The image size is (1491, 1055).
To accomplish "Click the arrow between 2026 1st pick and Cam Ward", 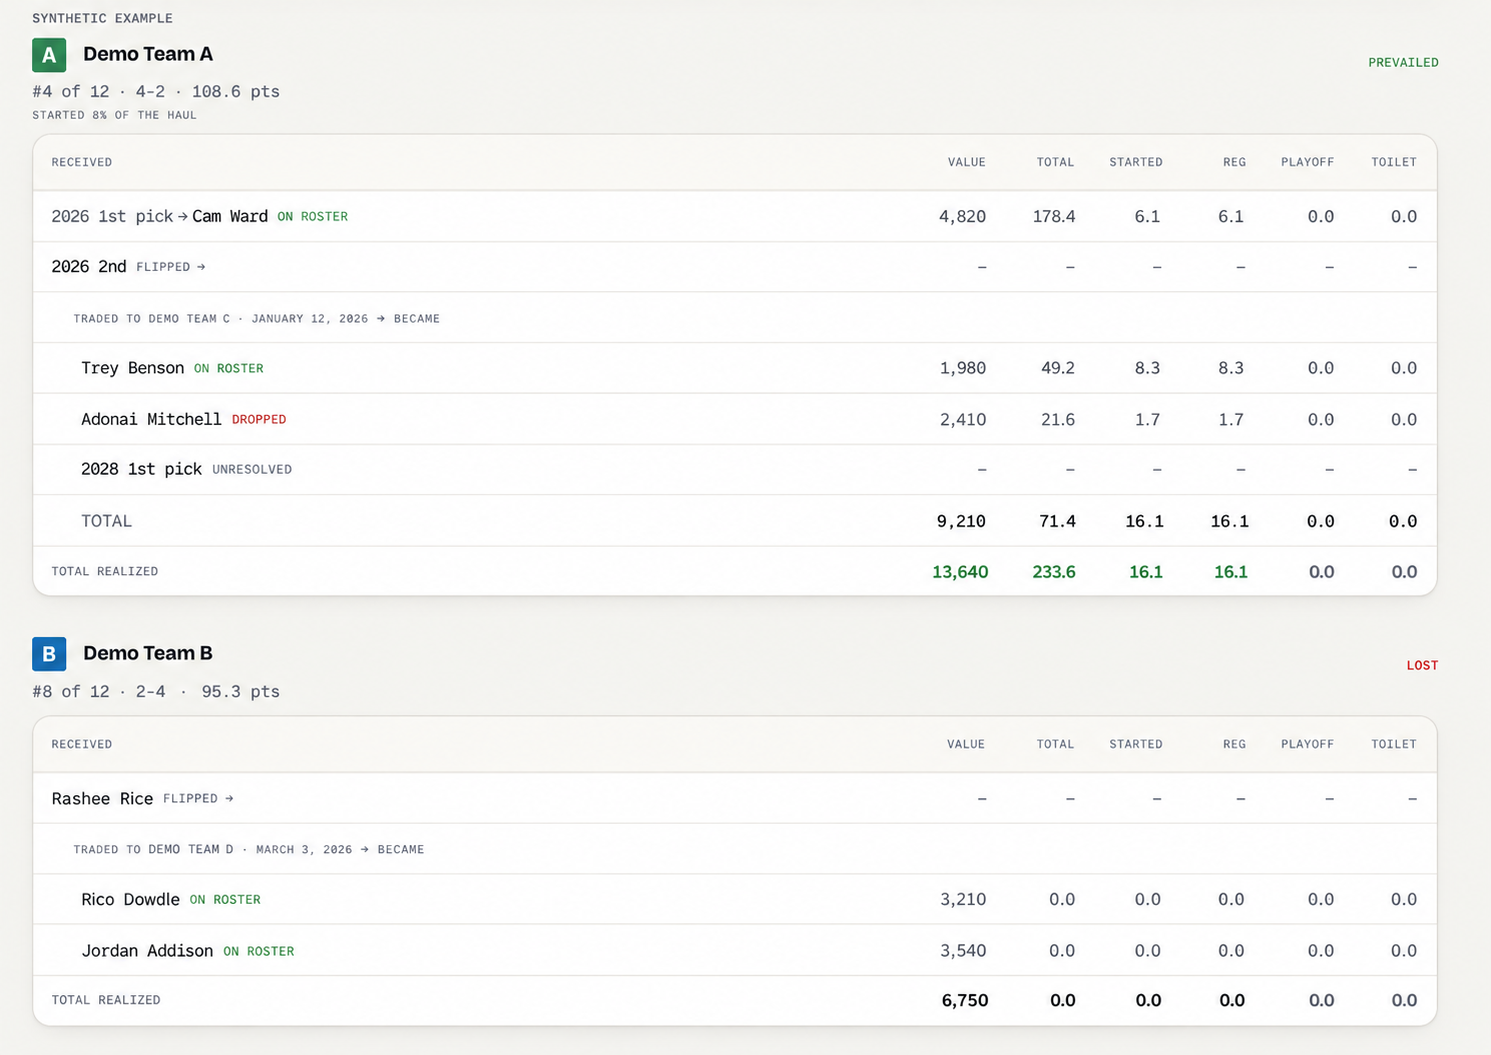I will [x=183, y=217].
